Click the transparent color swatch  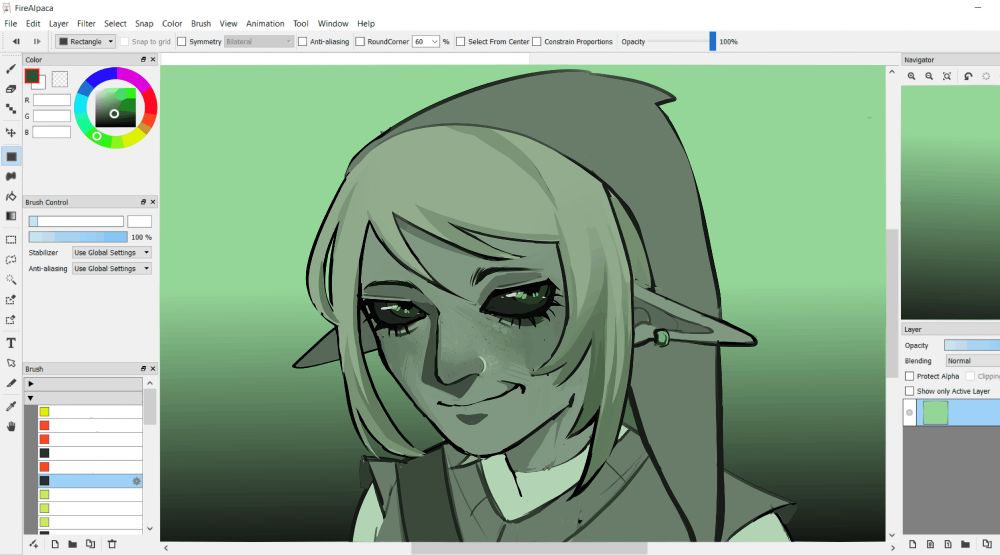coord(60,78)
